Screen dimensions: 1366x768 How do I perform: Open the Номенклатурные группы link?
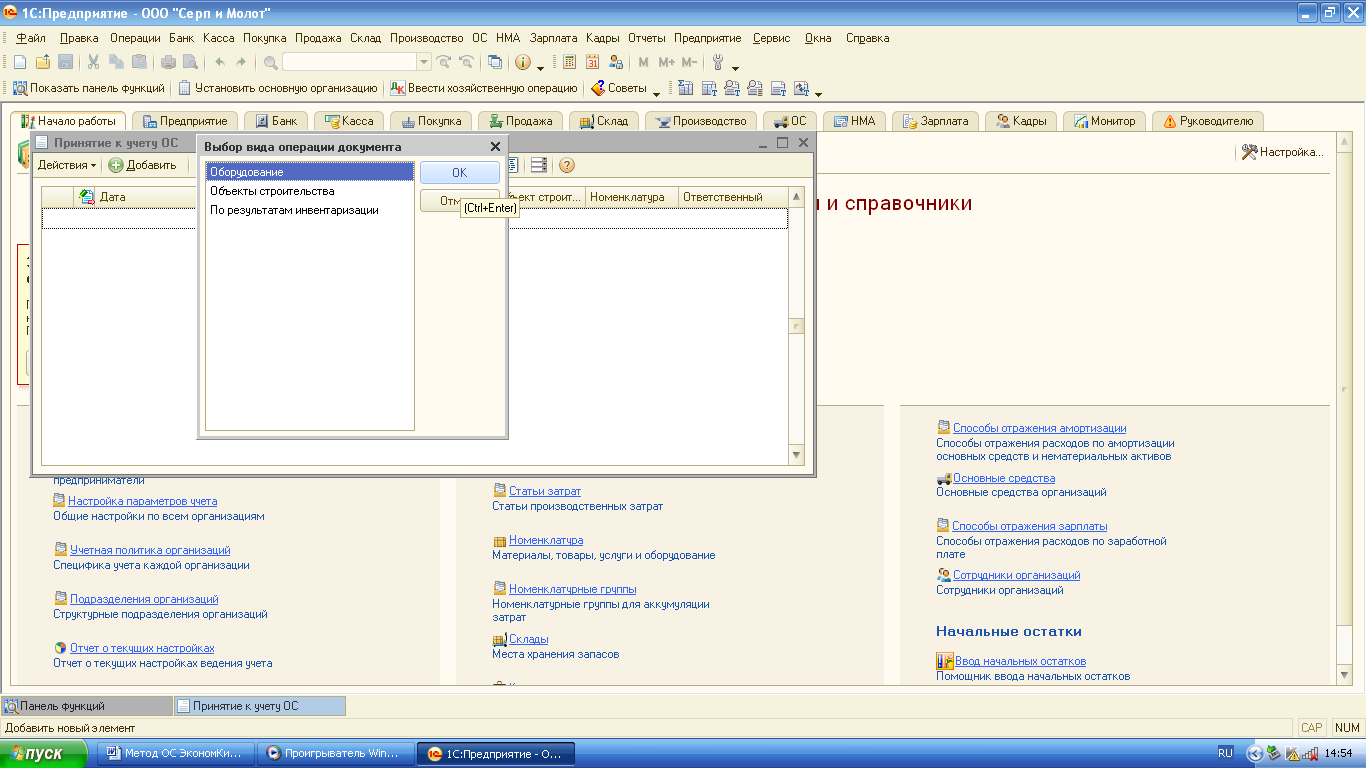[x=573, y=589]
